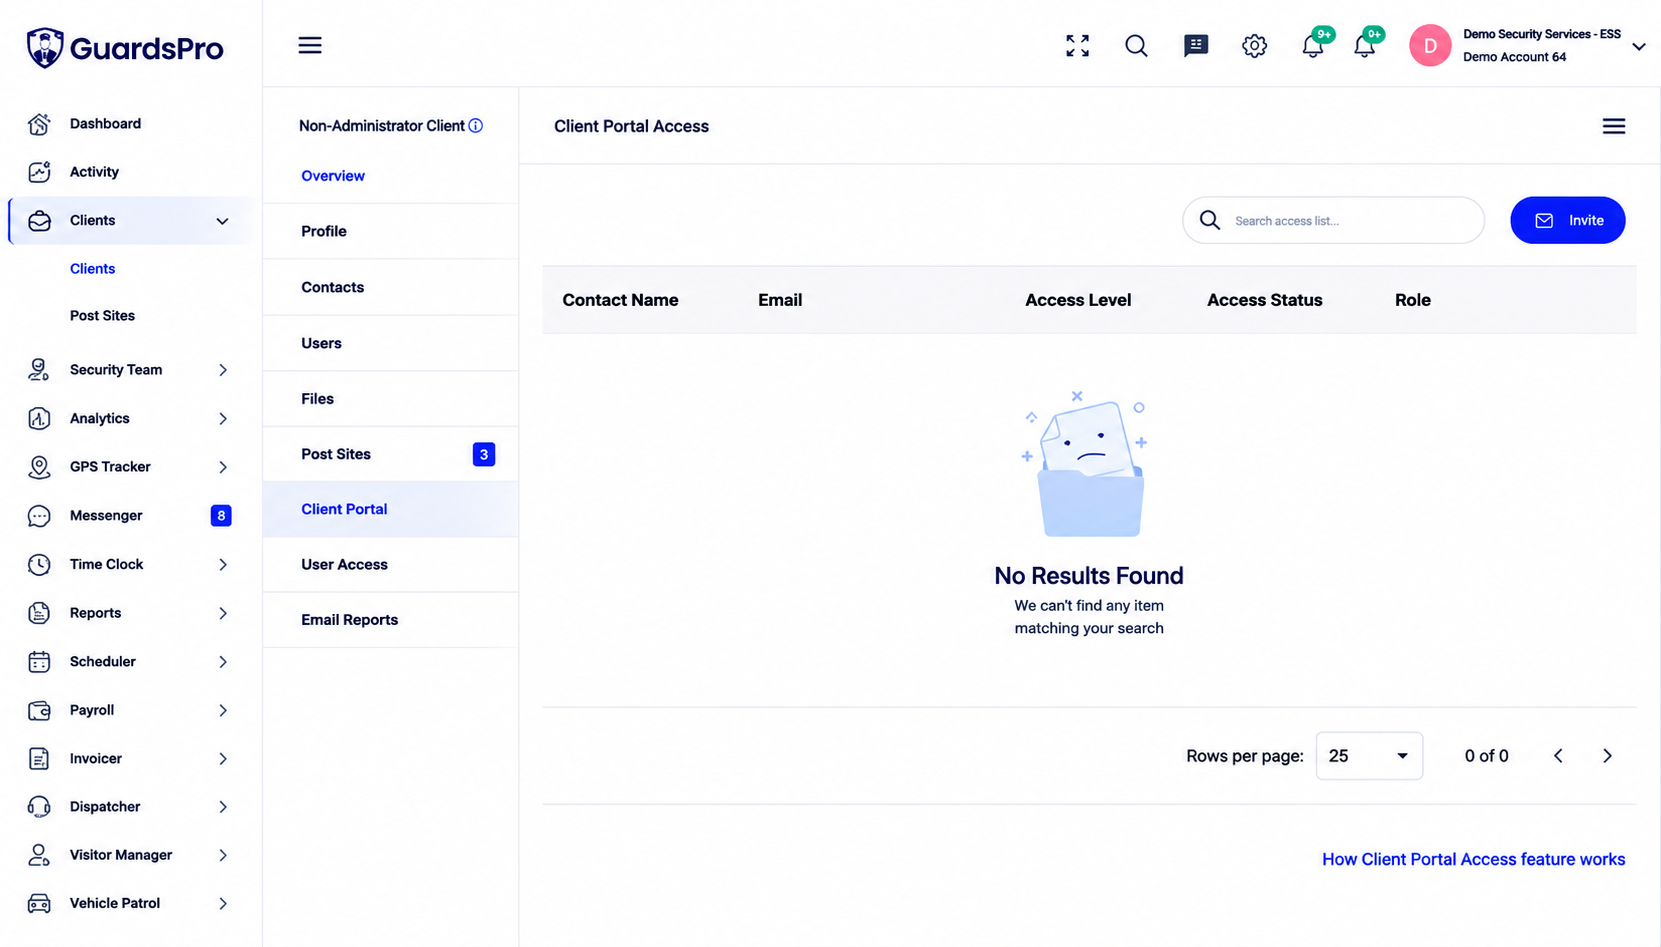Click the Dispatcher headset icon

(x=39, y=807)
